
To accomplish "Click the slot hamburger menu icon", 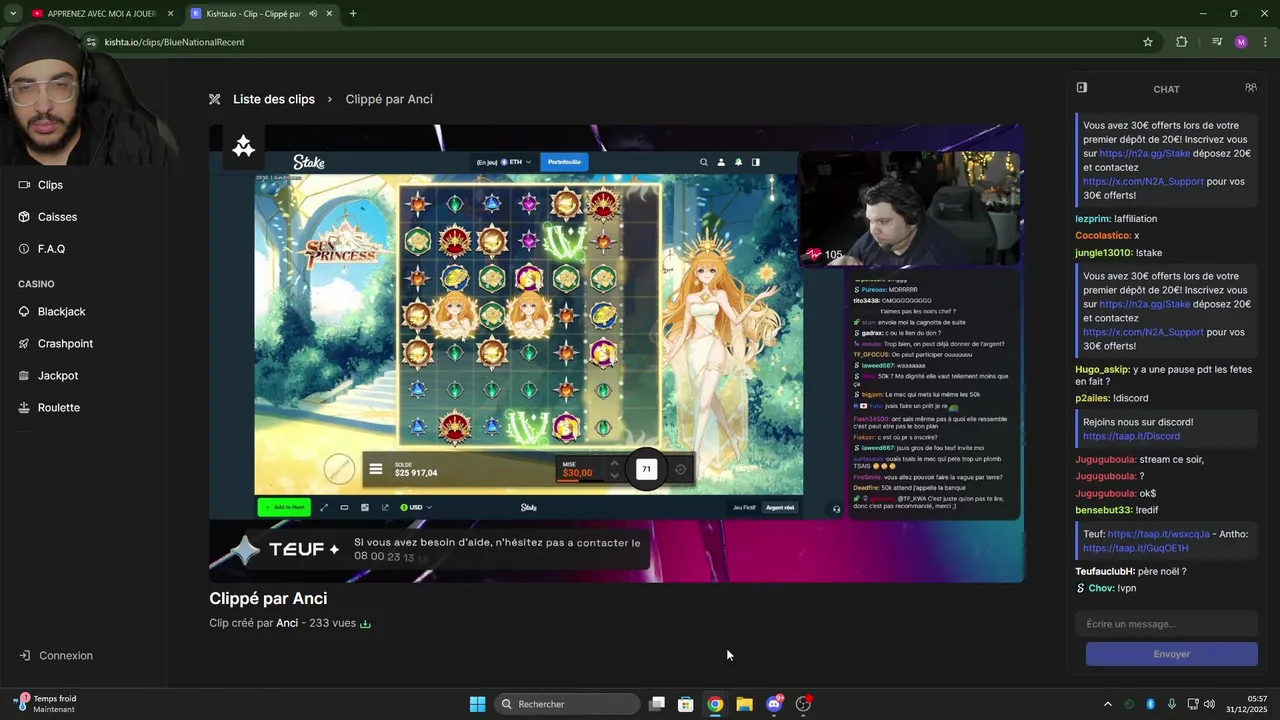I will pos(376,469).
